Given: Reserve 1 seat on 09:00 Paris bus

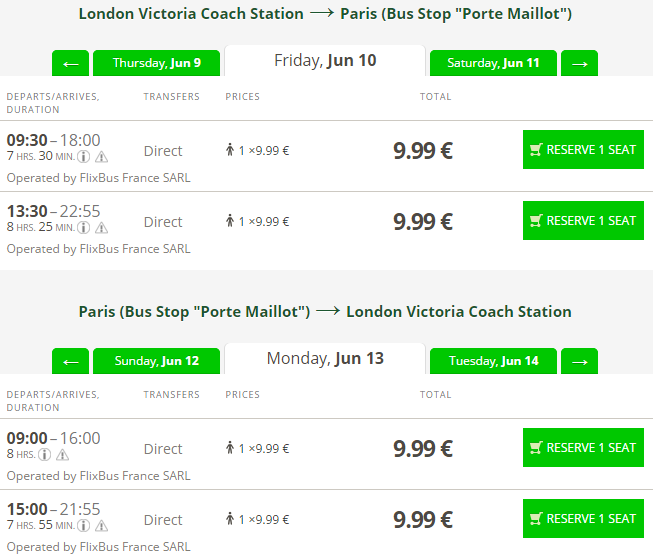Looking at the screenshot, I should pos(583,447).
